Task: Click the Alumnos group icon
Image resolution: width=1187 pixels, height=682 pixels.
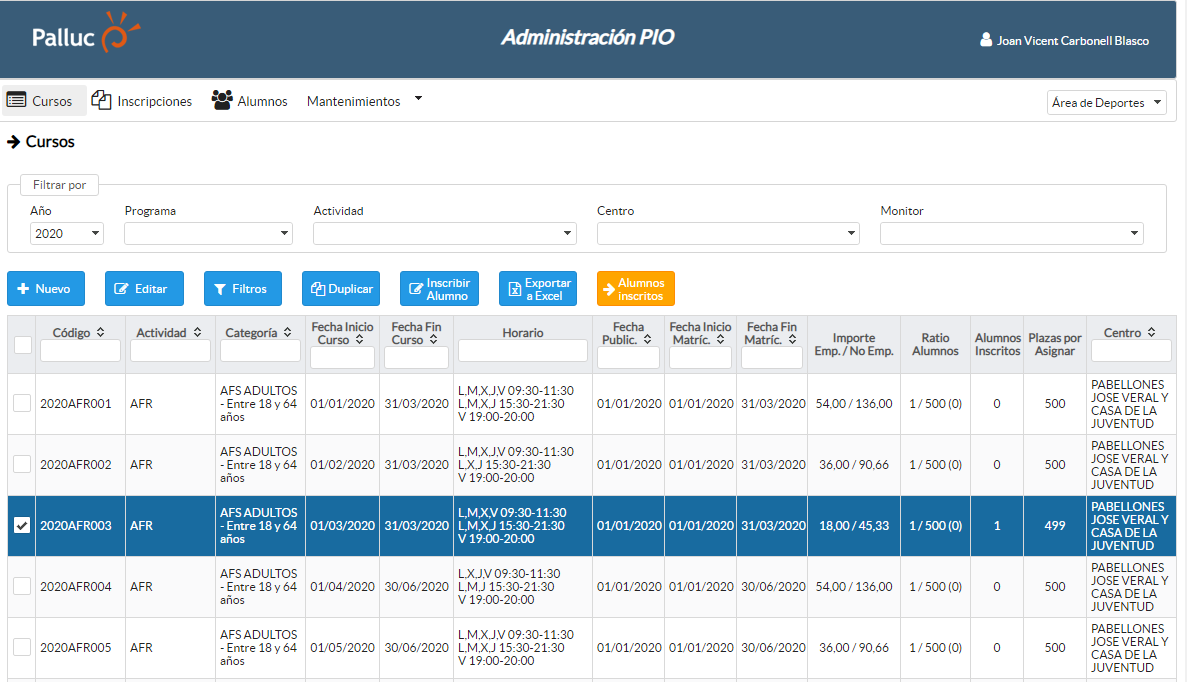Action: [x=222, y=101]
